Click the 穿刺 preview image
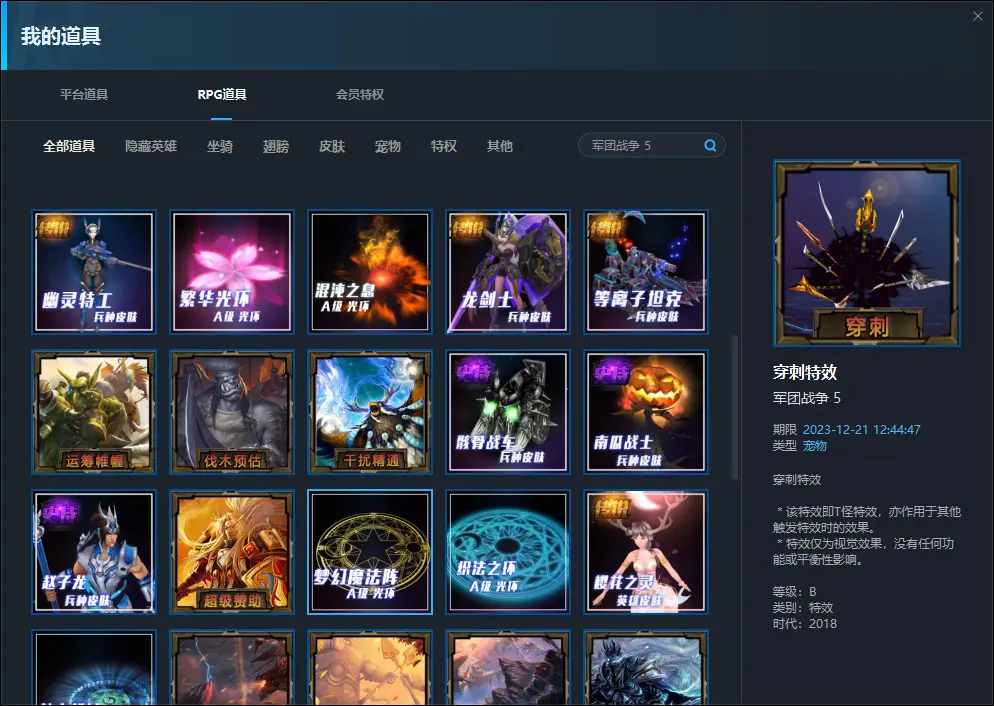The width and height of the screenshot is (994, 706). tap(867, 254)
